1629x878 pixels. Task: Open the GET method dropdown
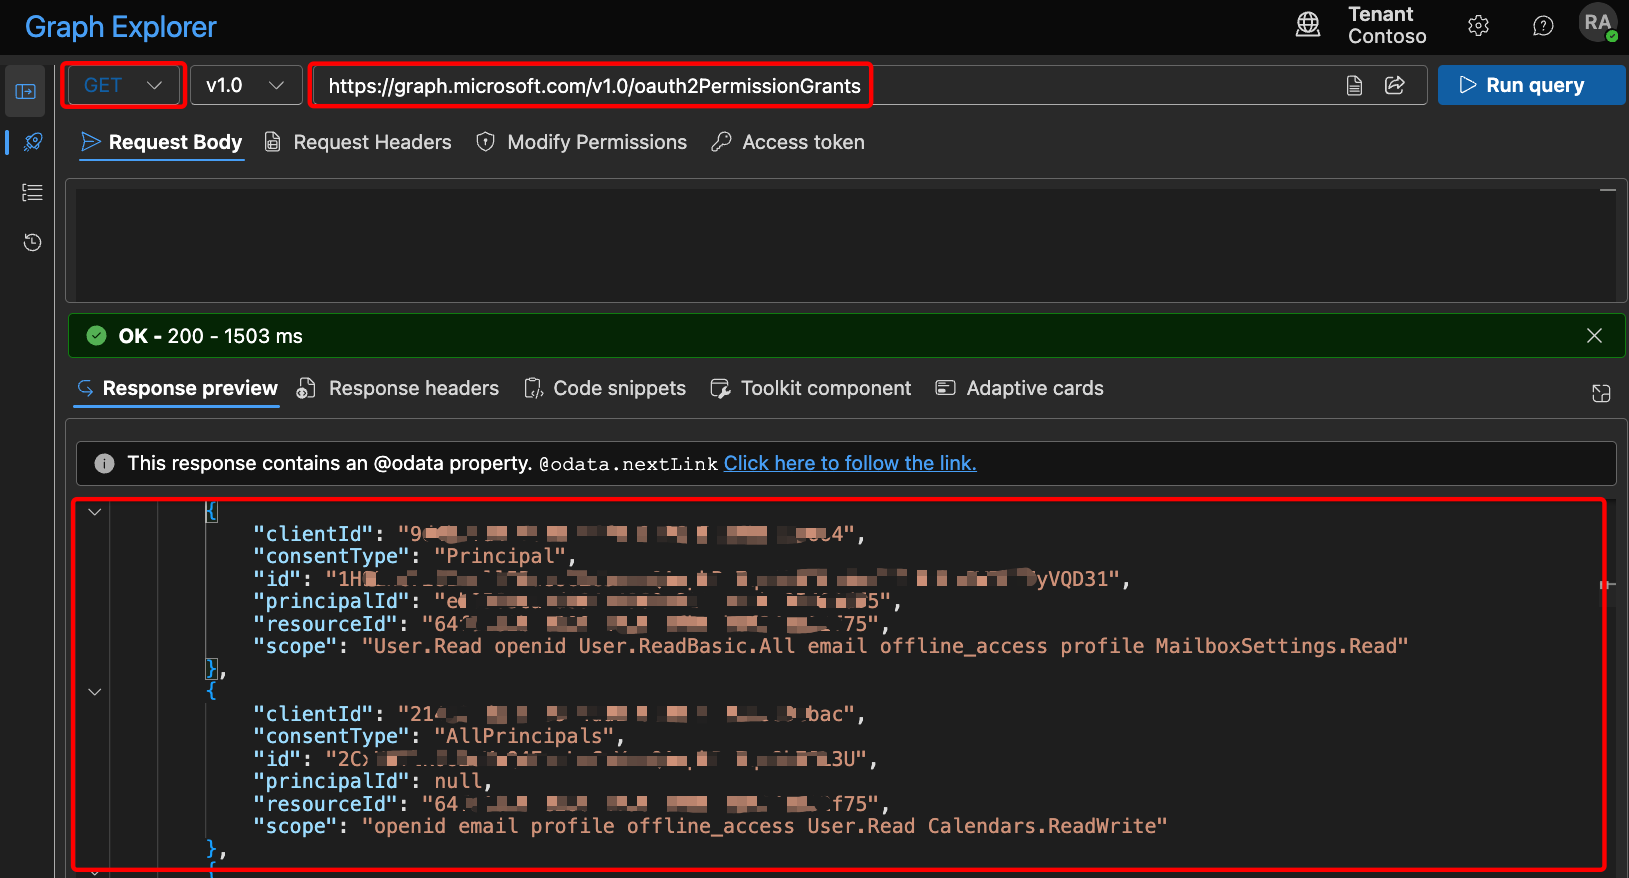[123, 86]
